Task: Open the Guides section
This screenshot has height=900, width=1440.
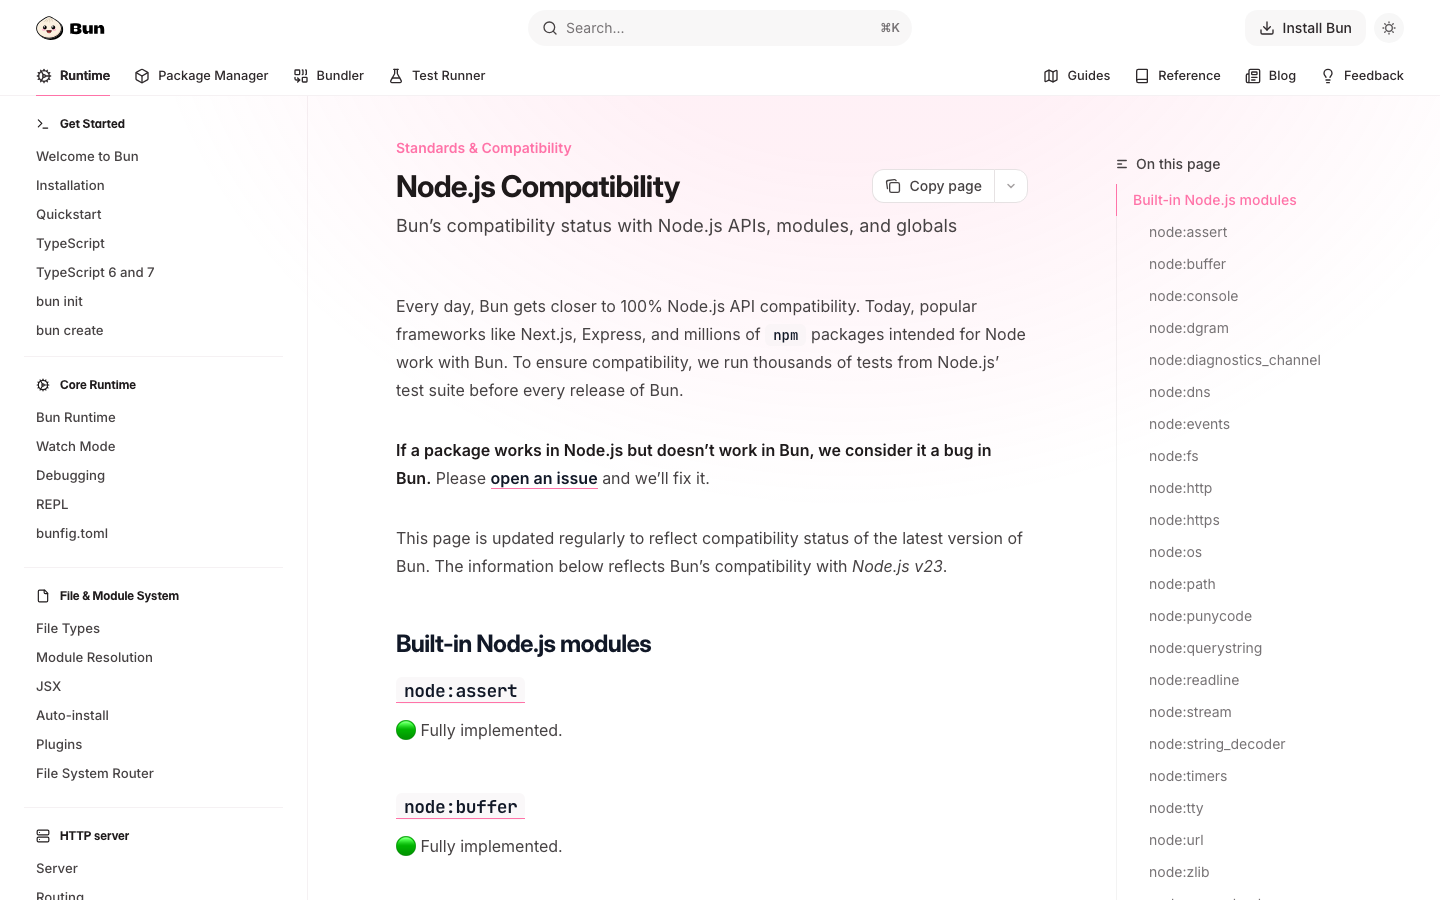Action: [1077, 76]
